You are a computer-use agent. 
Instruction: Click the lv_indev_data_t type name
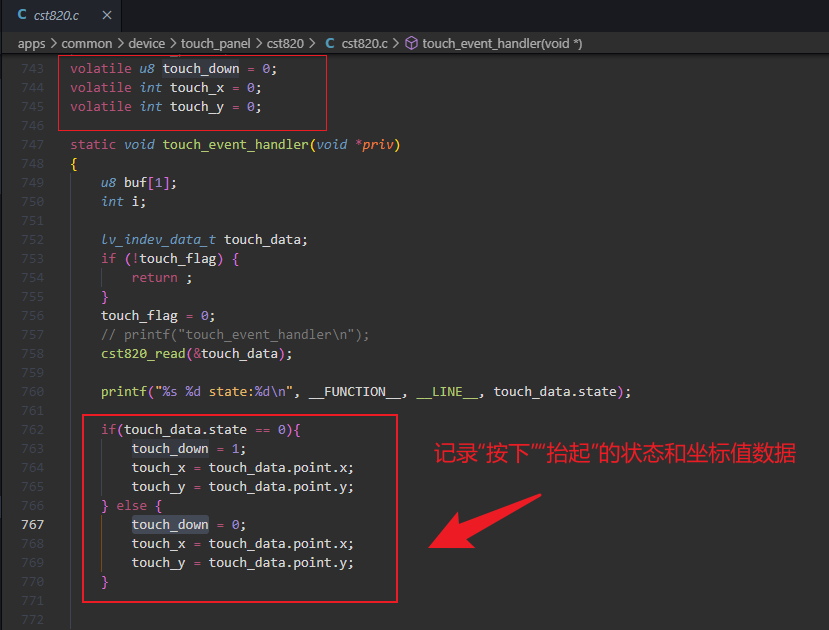[158, 239]
